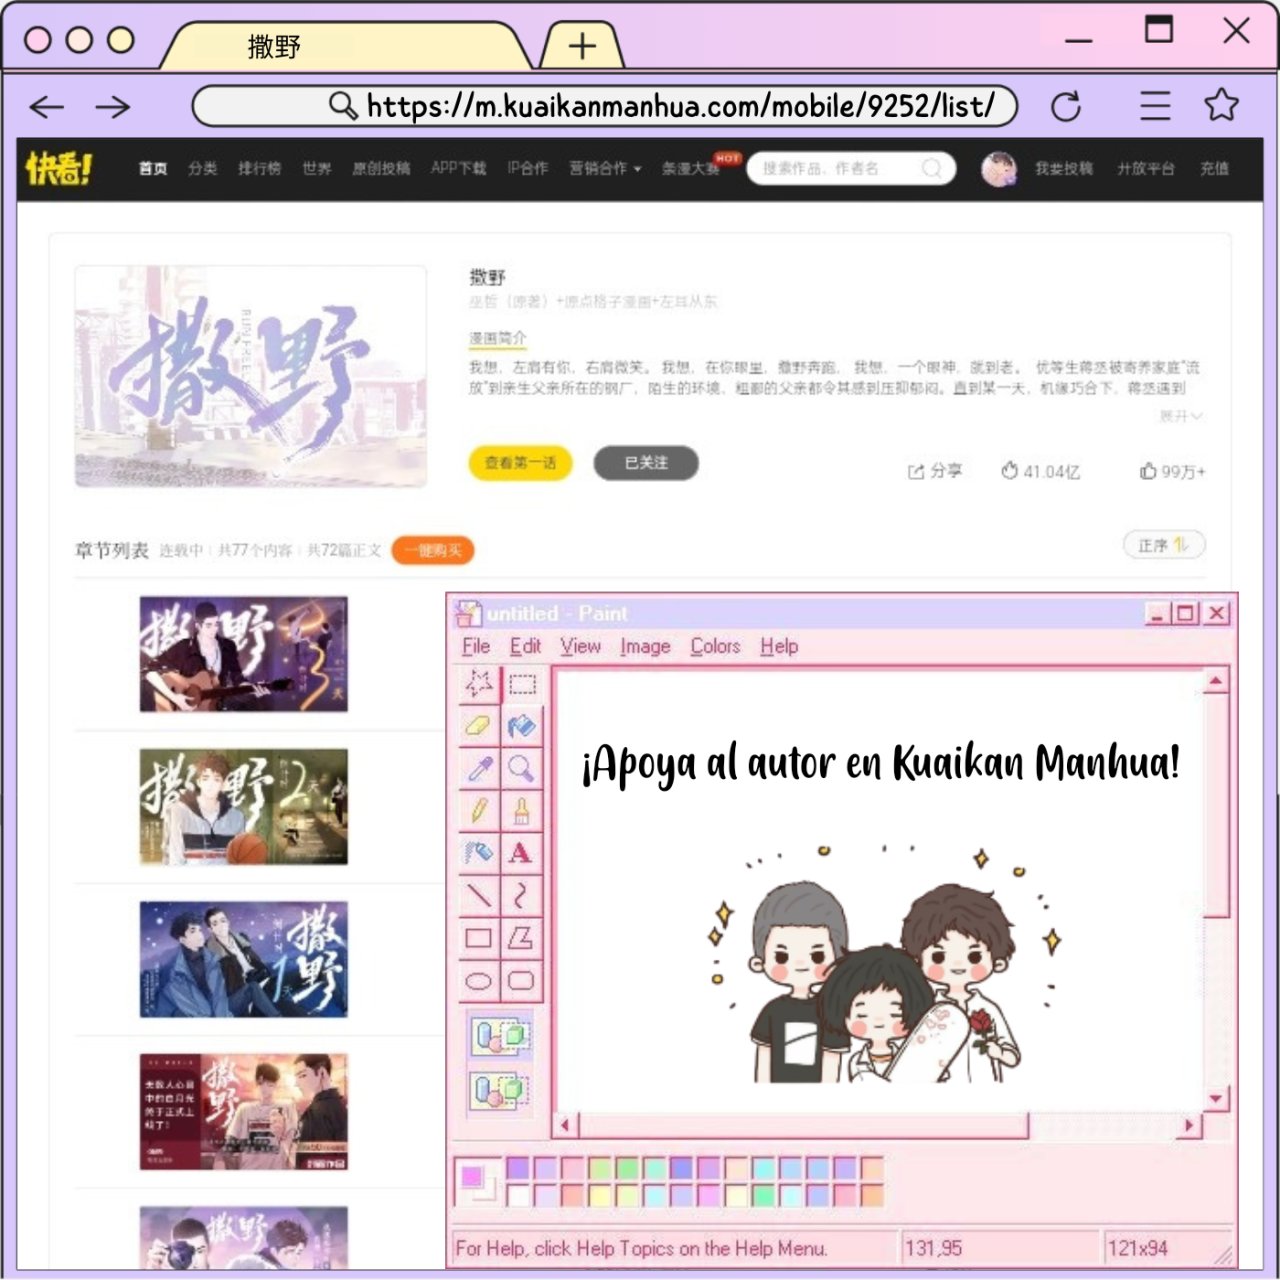Click the 41.04亿 popularity counter

(1040, 471)
